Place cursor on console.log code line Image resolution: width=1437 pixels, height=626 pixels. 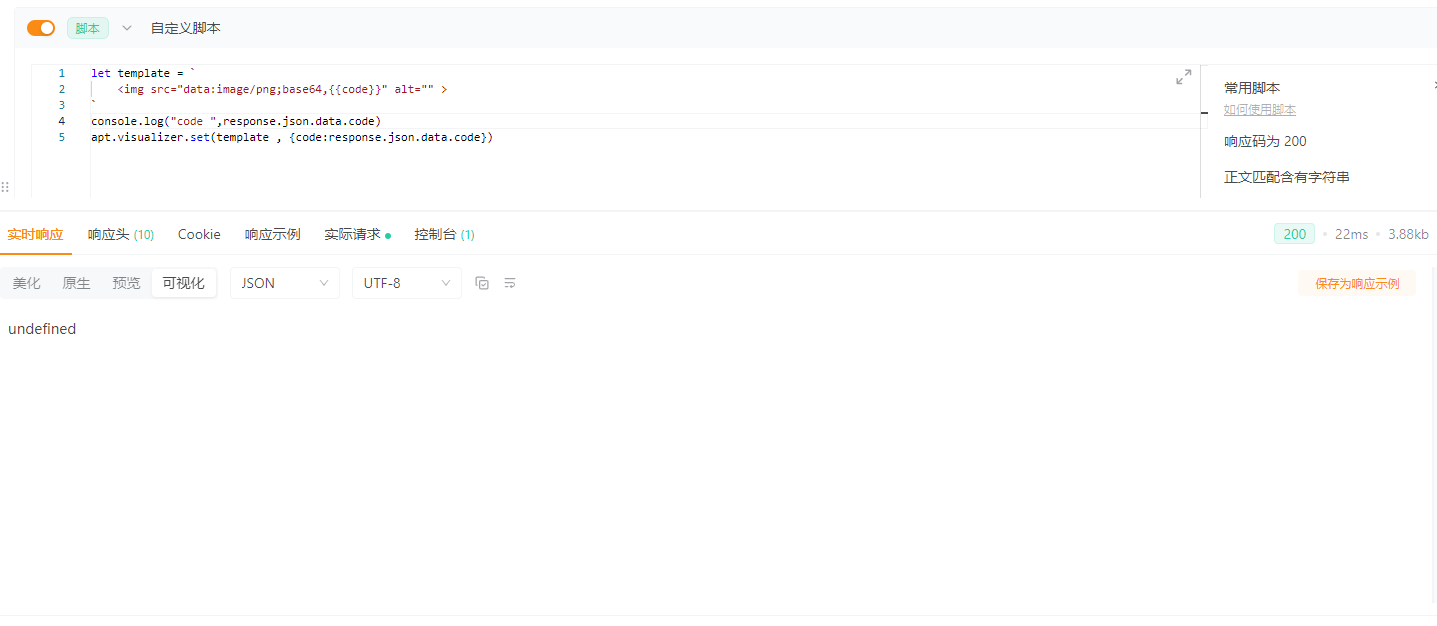pos(236,121)
